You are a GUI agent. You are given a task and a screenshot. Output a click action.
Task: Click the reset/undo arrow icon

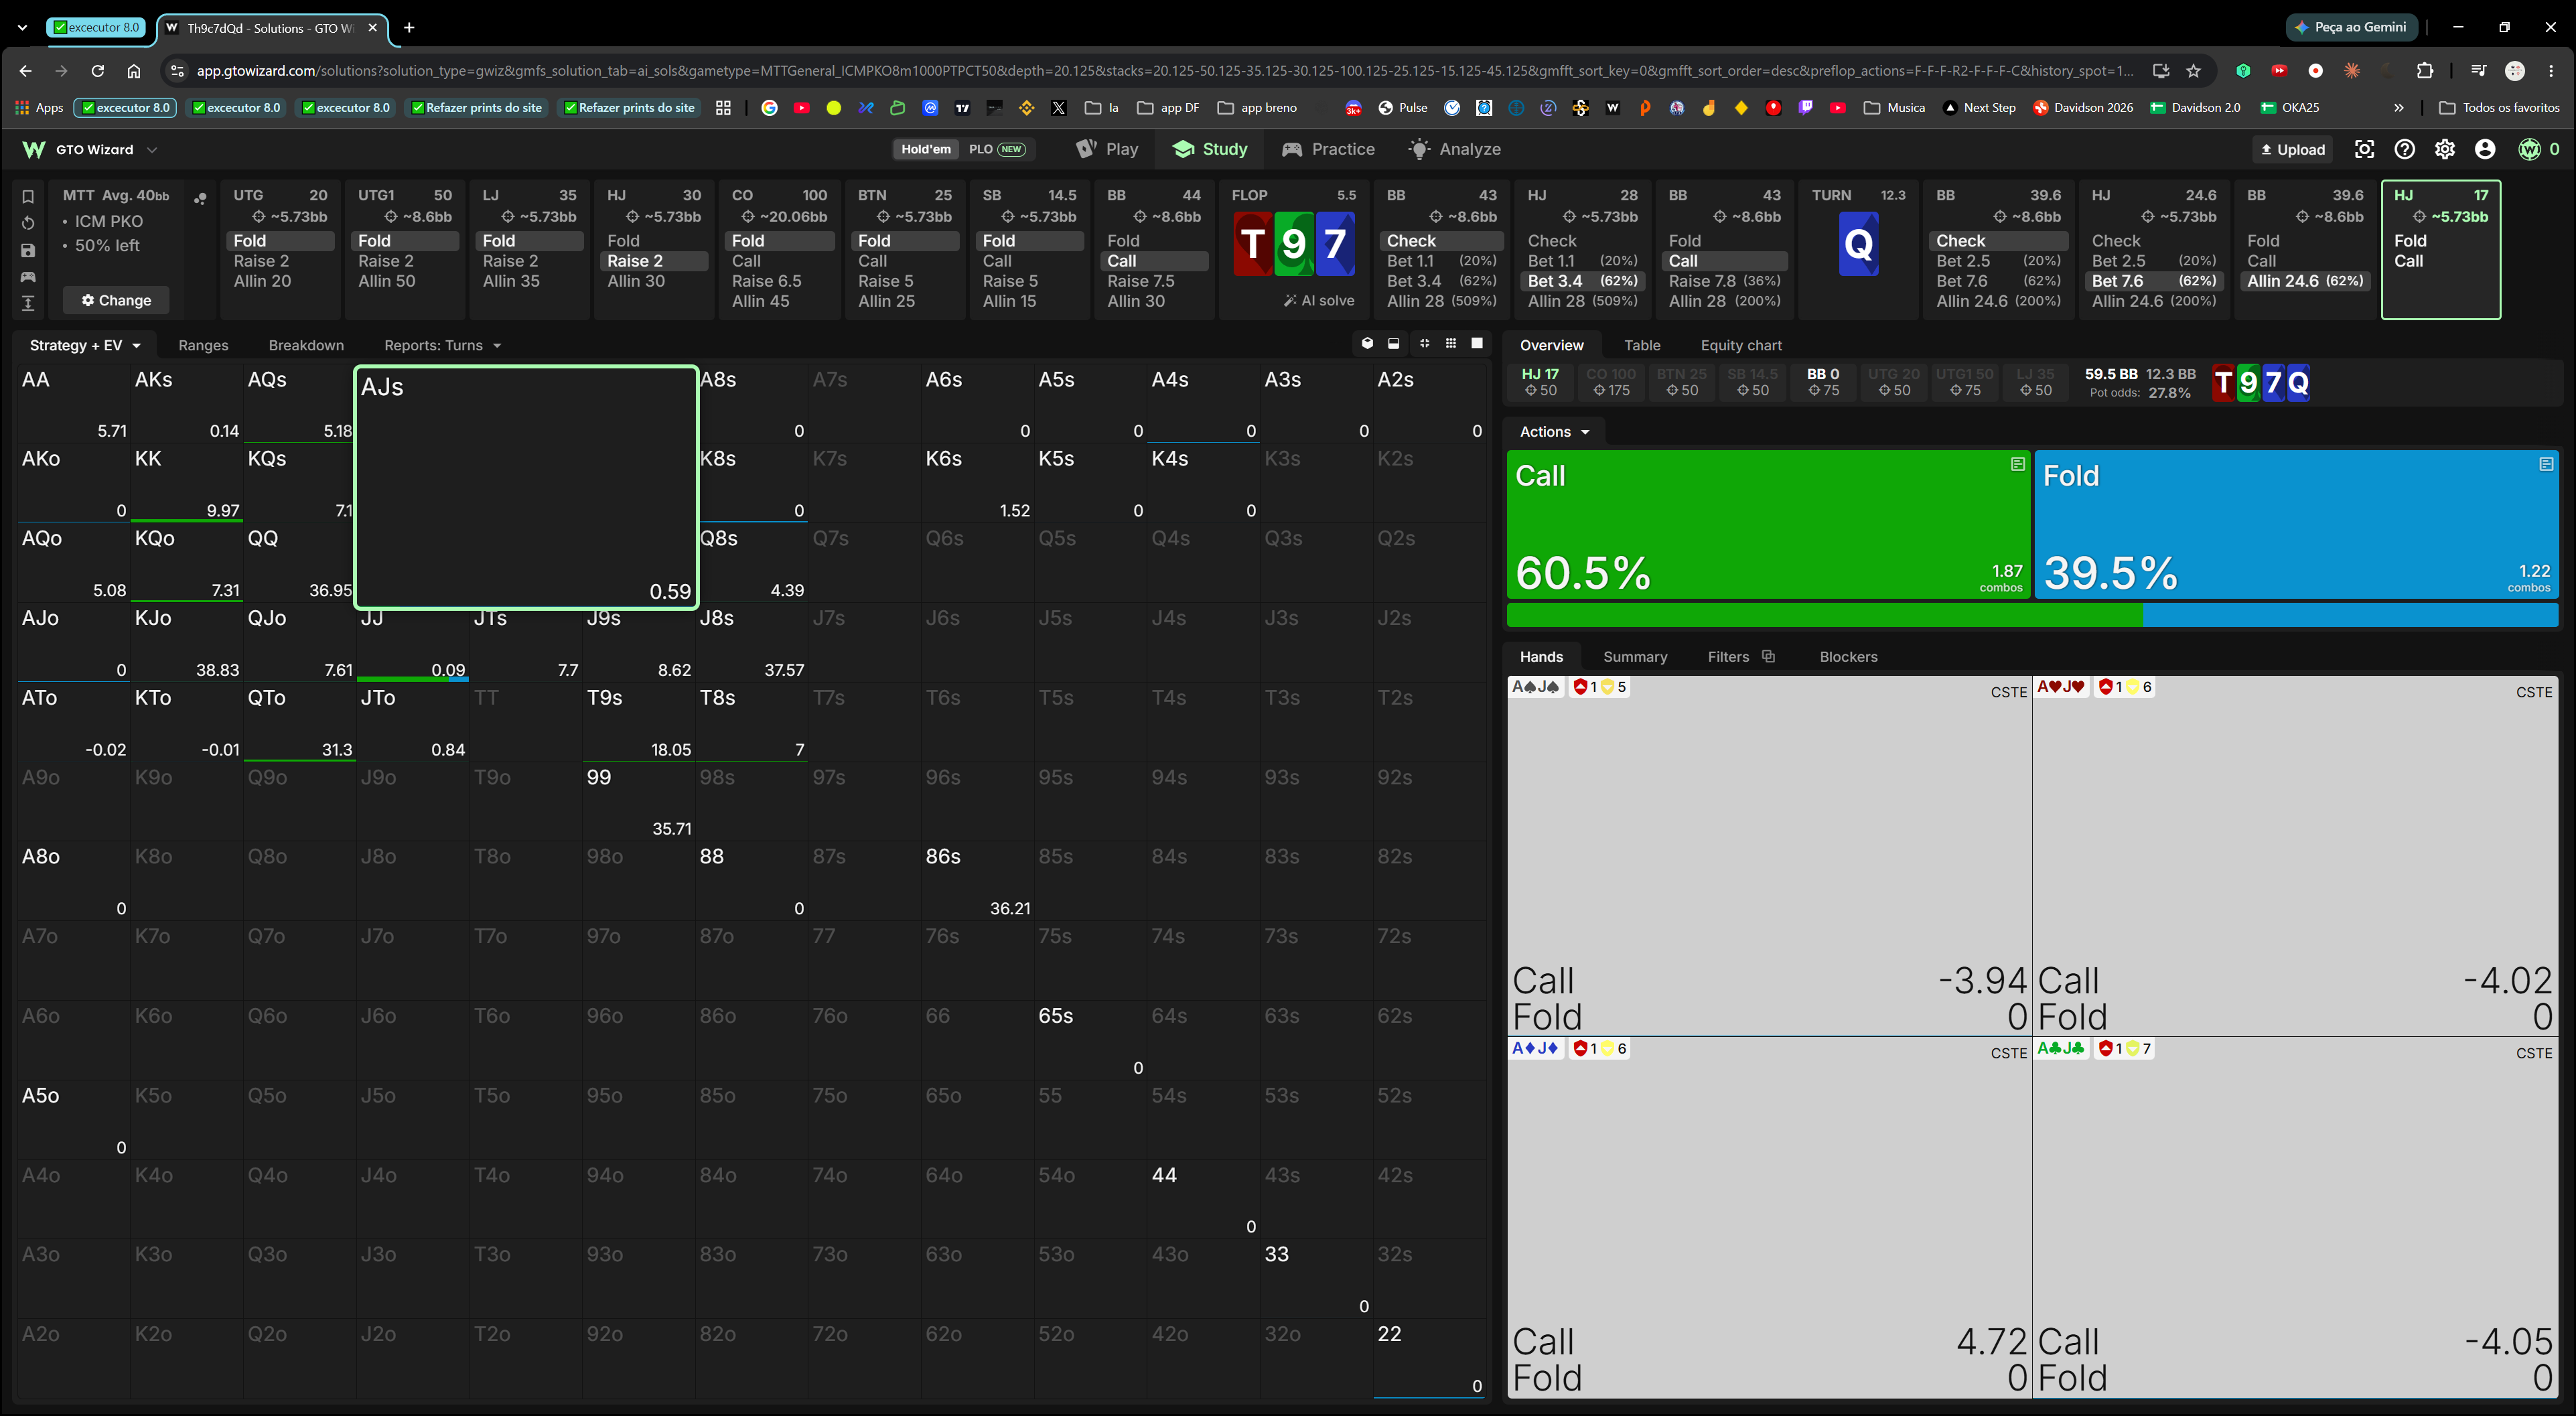(28, 223)
